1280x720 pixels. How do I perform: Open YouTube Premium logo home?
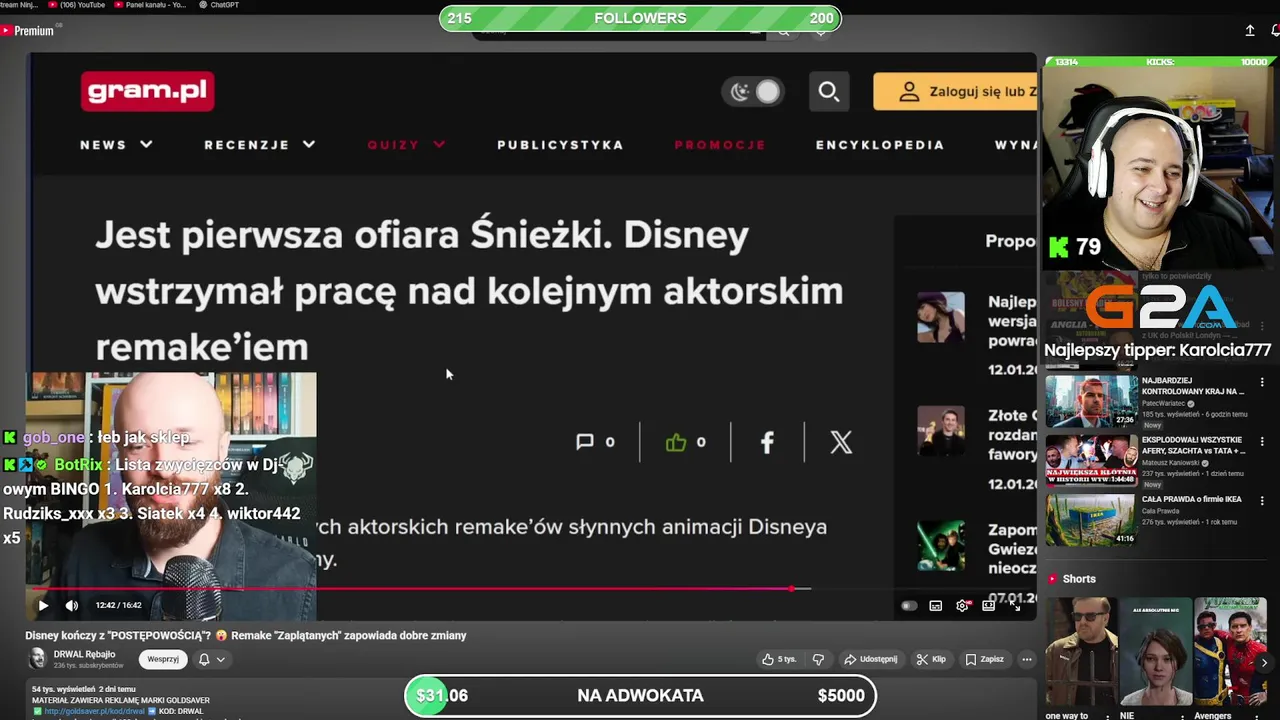point(28,31)
